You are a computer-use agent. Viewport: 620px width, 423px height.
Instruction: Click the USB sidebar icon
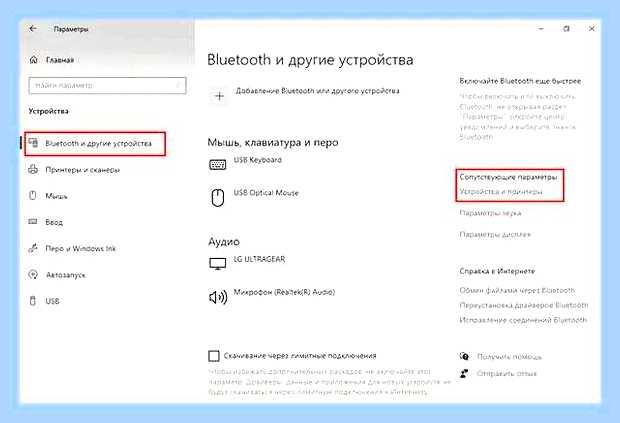tap(33, 301)
